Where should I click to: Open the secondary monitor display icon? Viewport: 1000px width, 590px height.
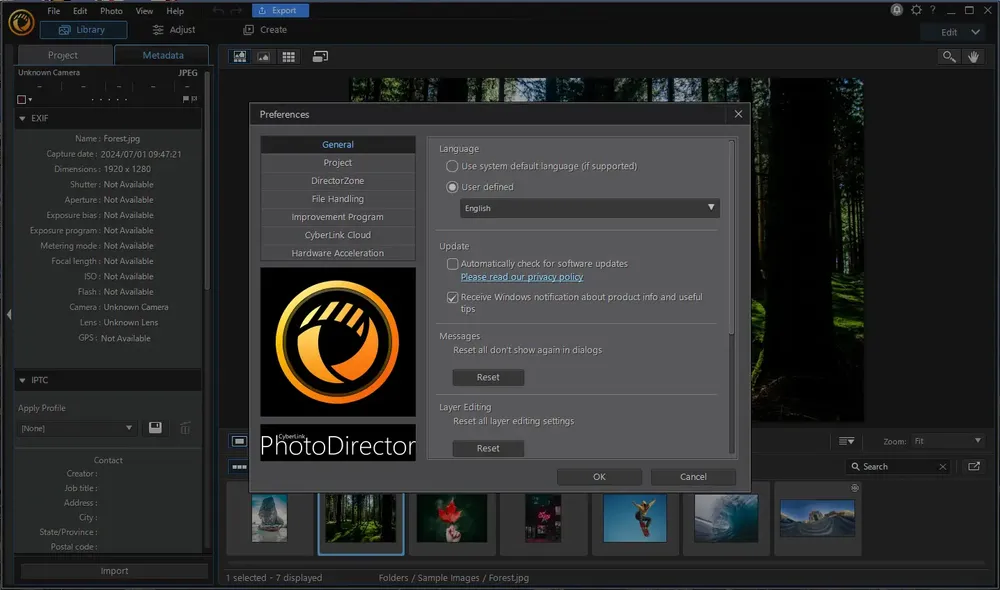pyautogui.click(x=320, y=57)
